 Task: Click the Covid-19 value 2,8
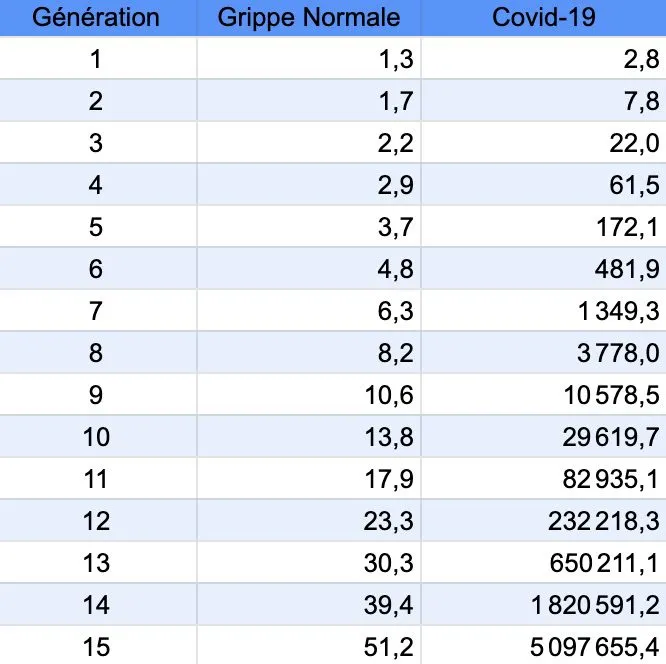[639, 59]
